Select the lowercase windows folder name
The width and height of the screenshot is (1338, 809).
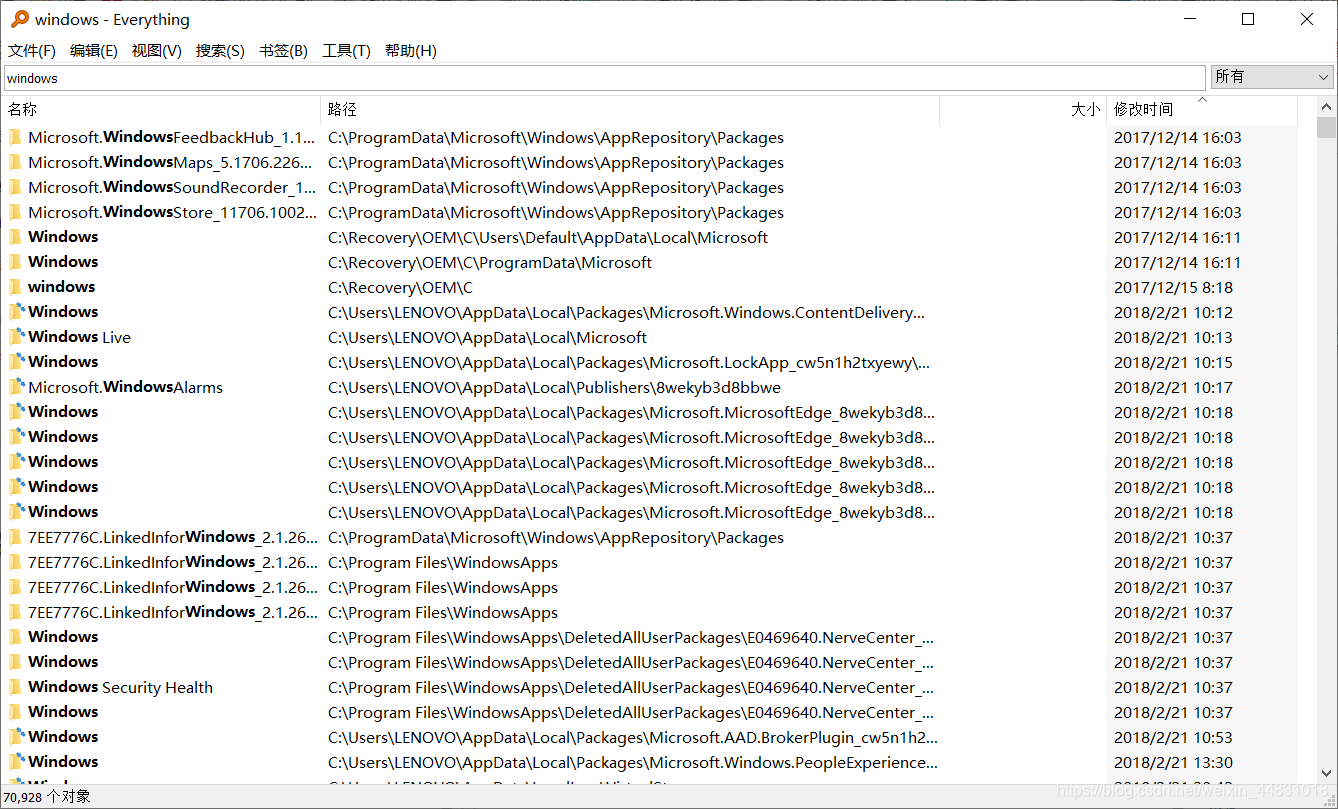coord(61,287)
